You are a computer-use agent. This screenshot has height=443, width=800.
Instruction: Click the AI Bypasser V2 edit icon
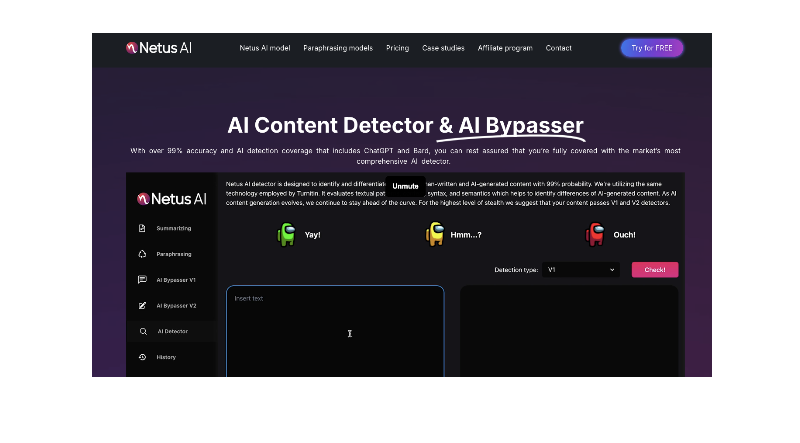pyautogui.click(x=142, y=305)
